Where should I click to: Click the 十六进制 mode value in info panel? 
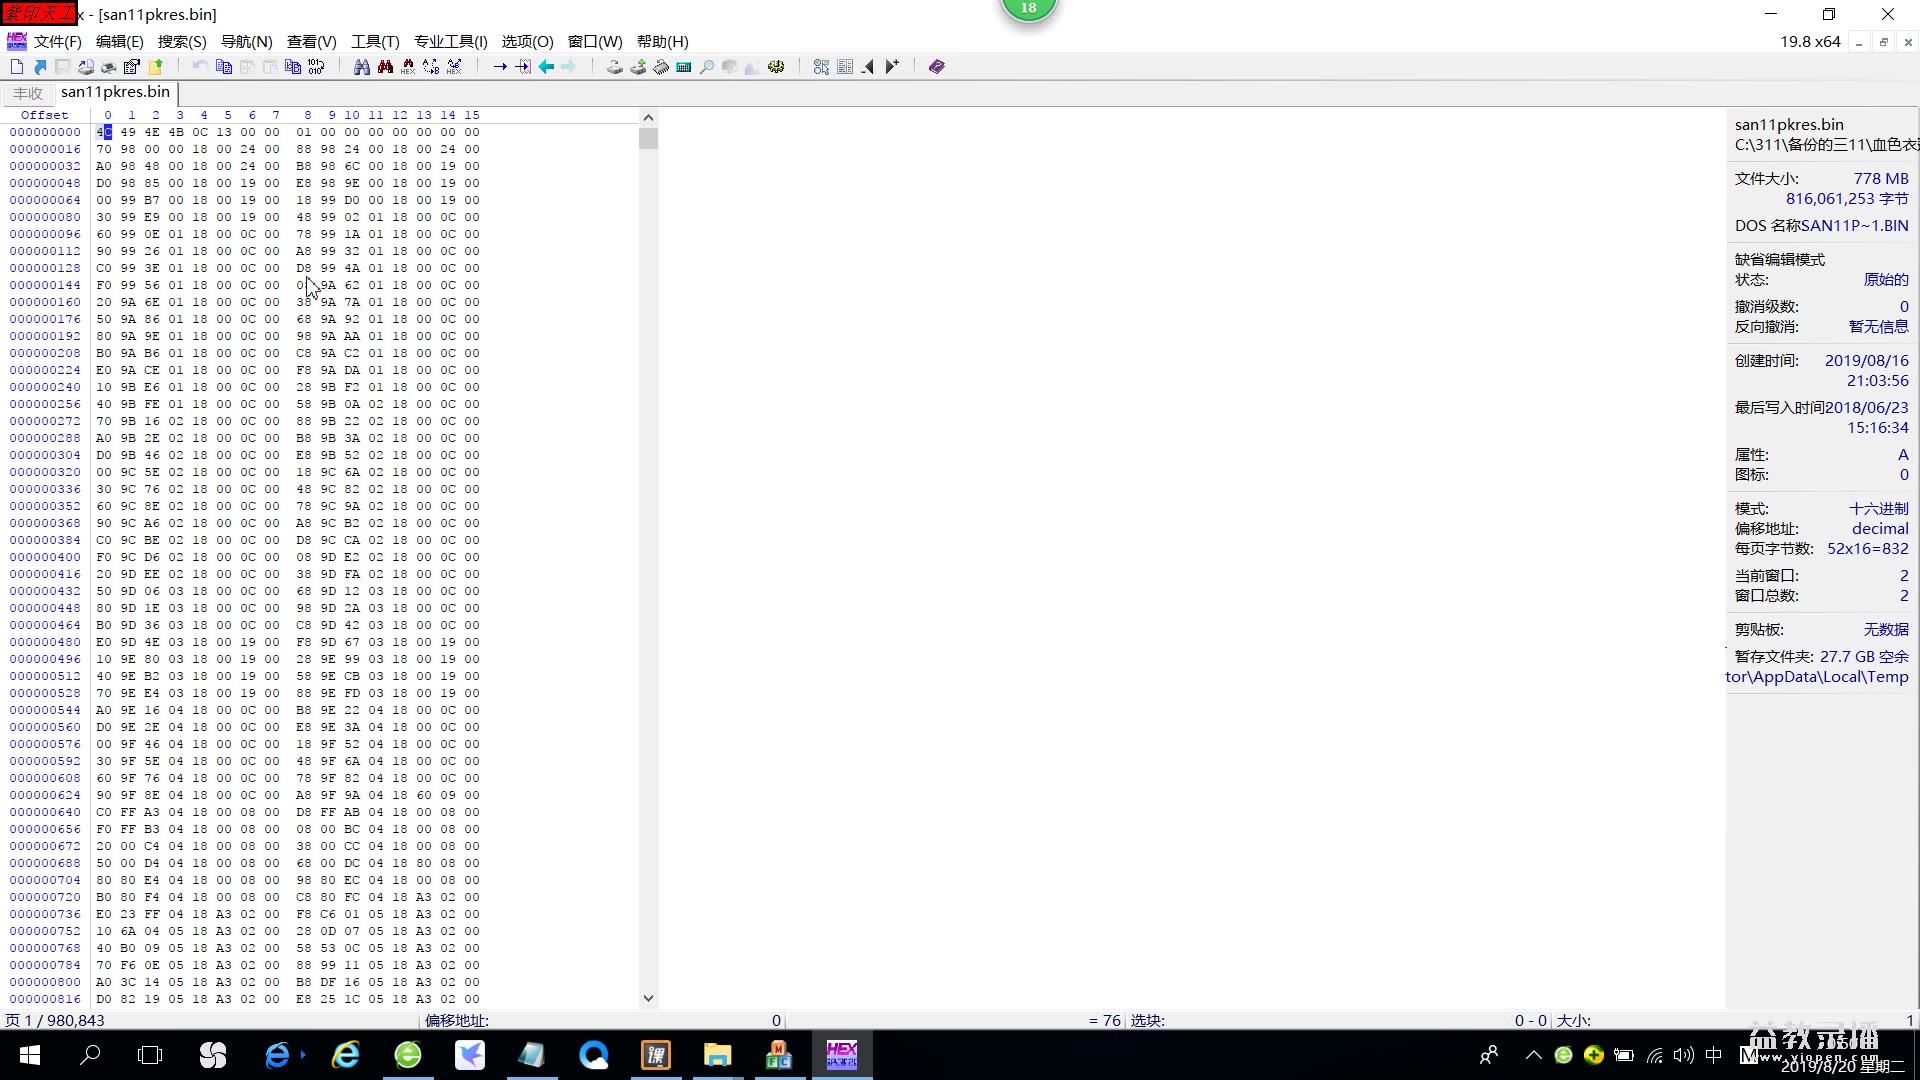pos(1878,508)
